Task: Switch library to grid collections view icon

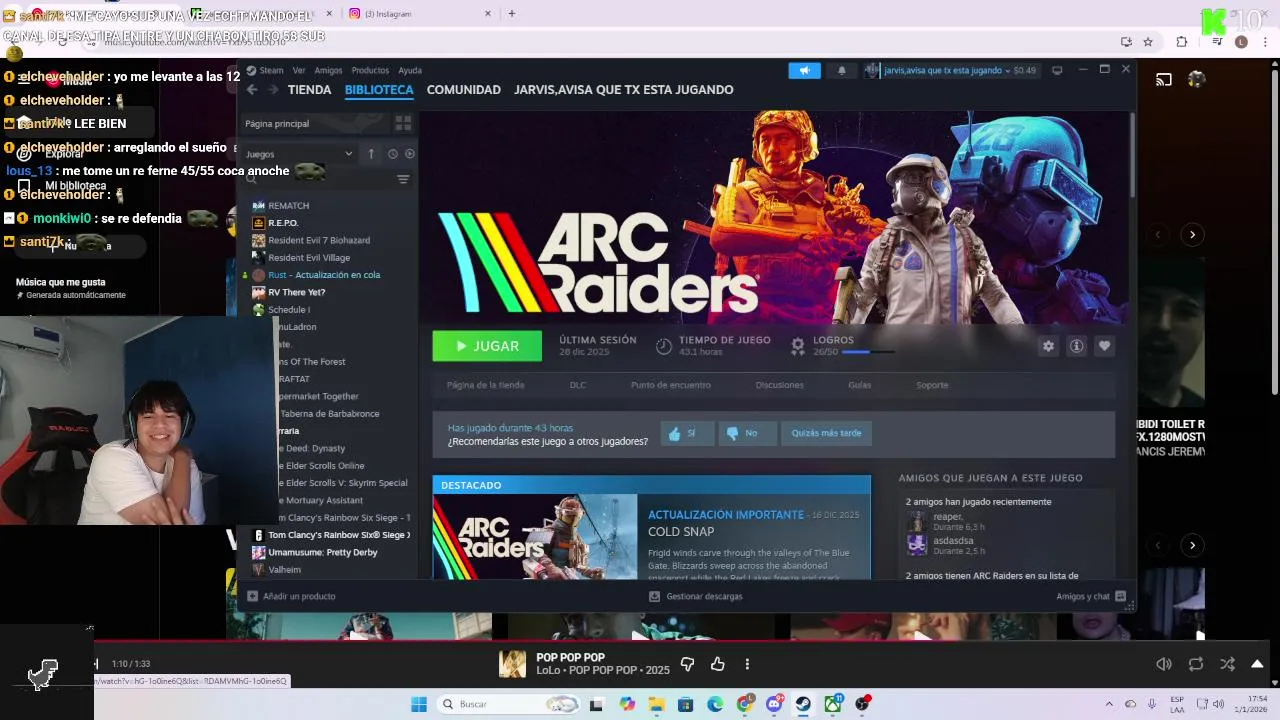Action: coord(403,123)
